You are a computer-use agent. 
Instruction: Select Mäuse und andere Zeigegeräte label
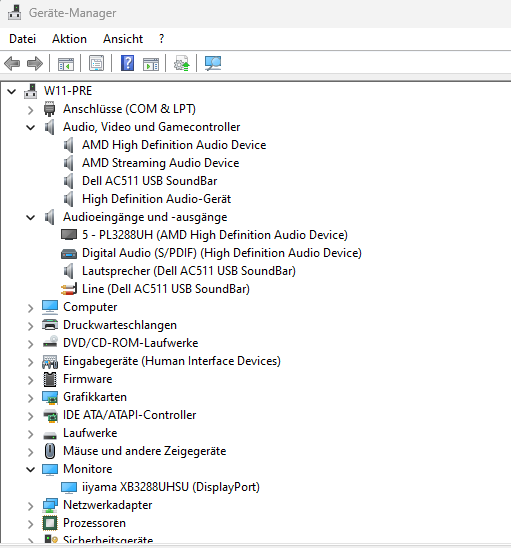point(144,451)
